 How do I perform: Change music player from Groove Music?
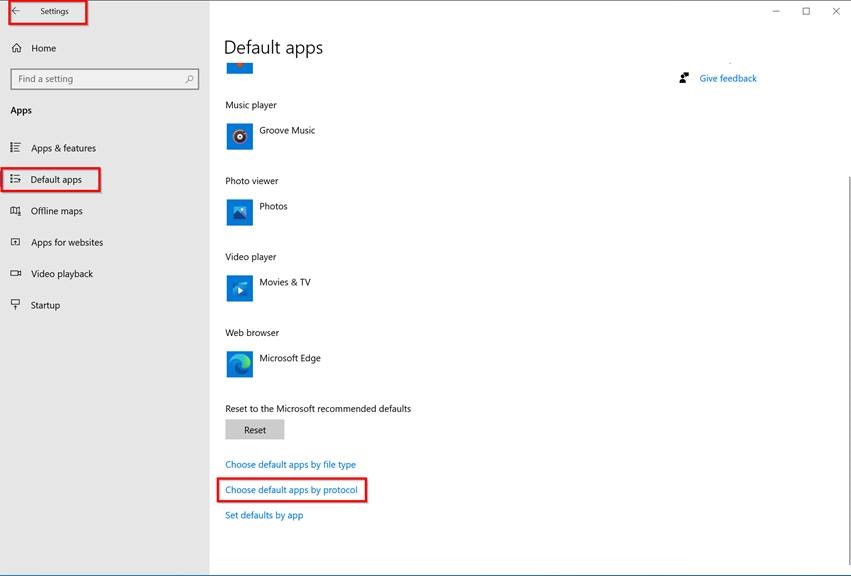point(287,130)
